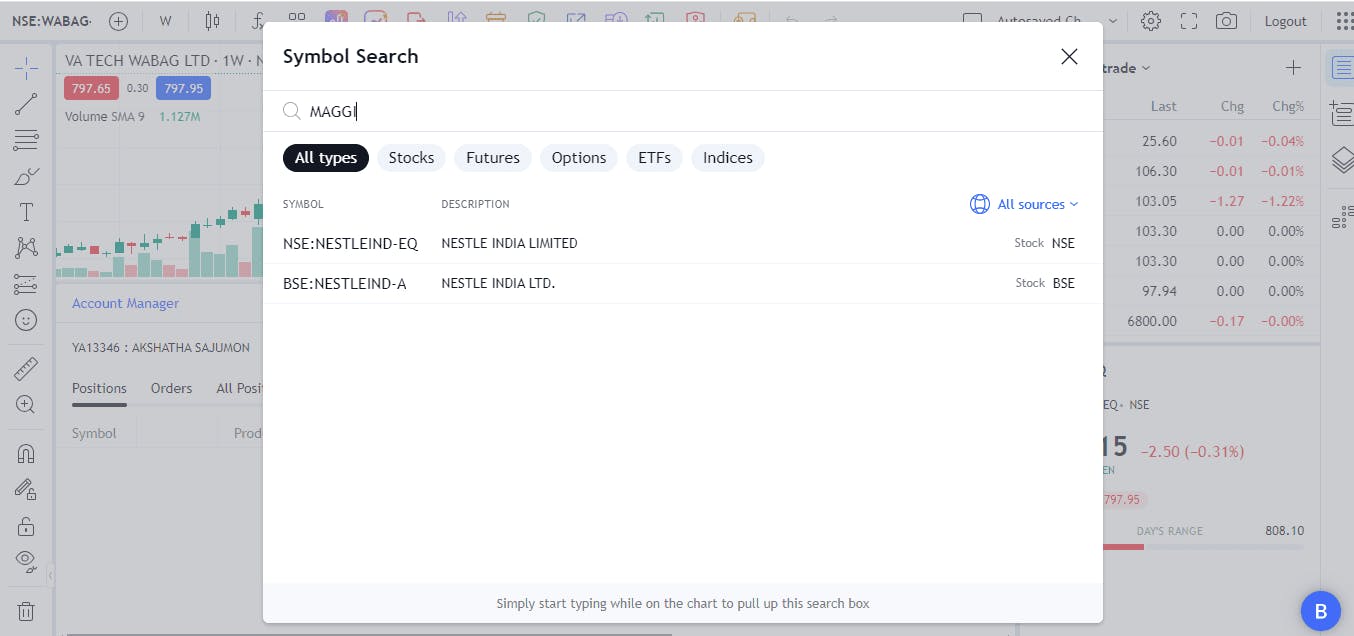The width and height of the screenshot is (1354, 636).
Task: Click the remove drawings trash icon
Action: tap(26, 610)
